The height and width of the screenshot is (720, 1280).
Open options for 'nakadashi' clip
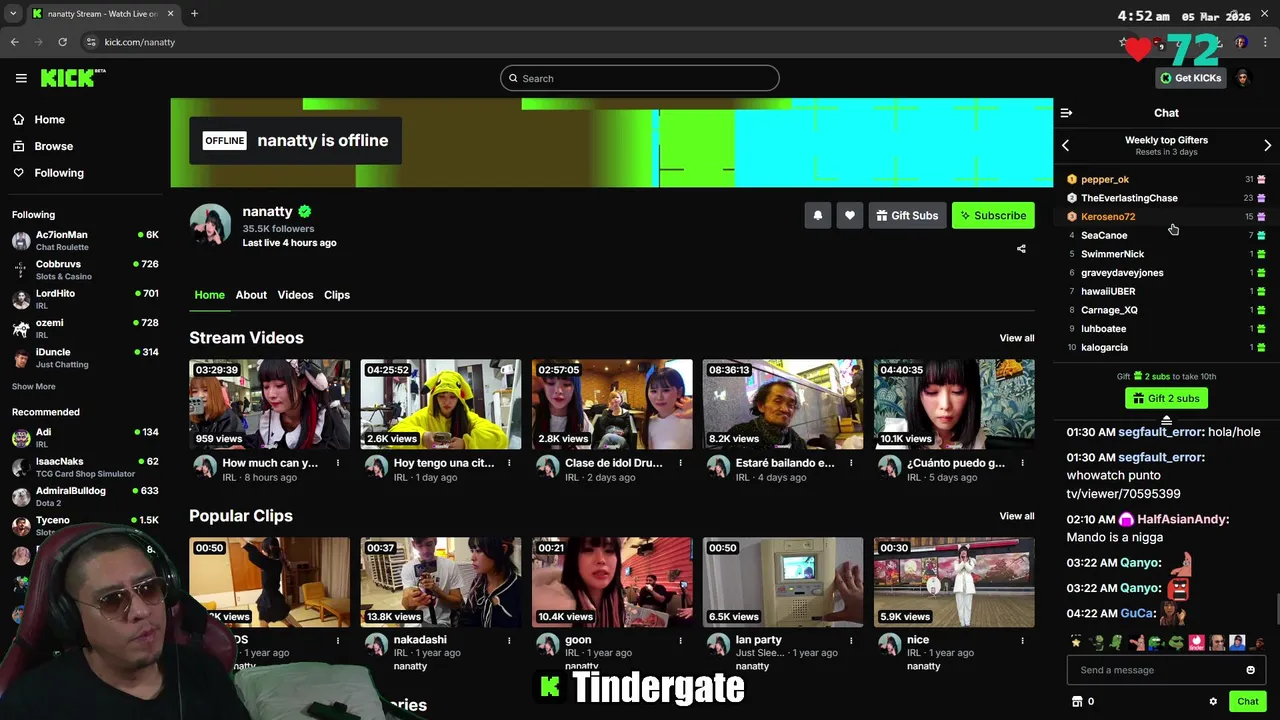(x=509, y=640)
